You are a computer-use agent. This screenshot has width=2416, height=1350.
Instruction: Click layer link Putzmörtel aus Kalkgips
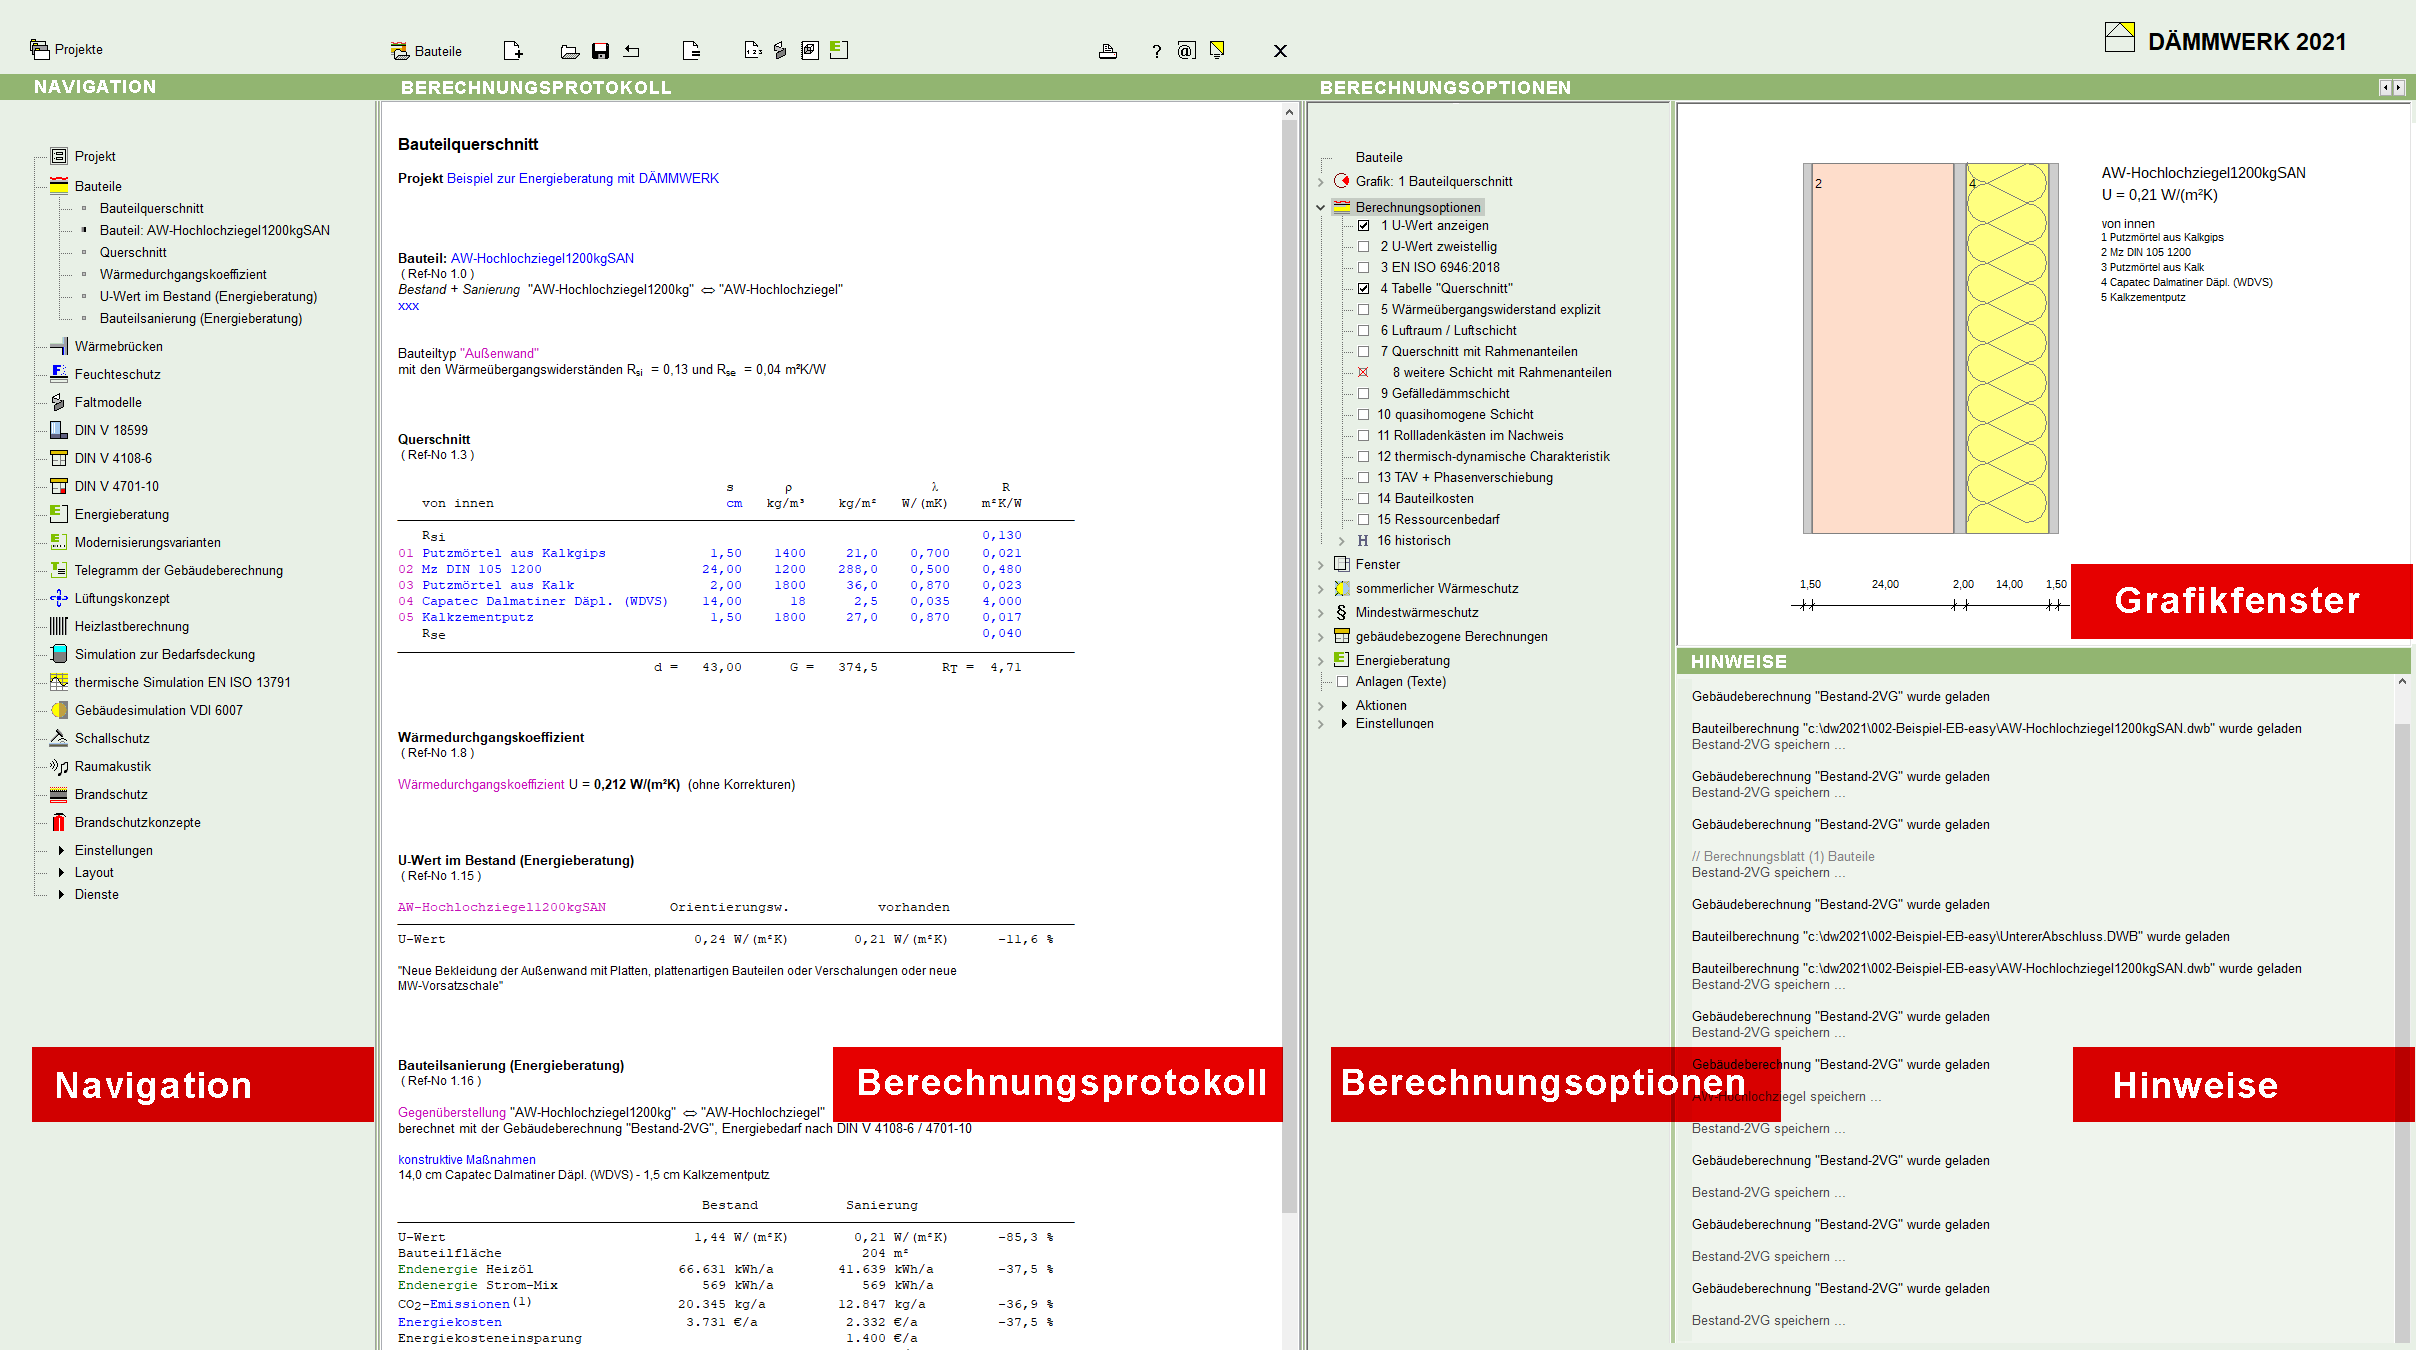pos(514,553)
